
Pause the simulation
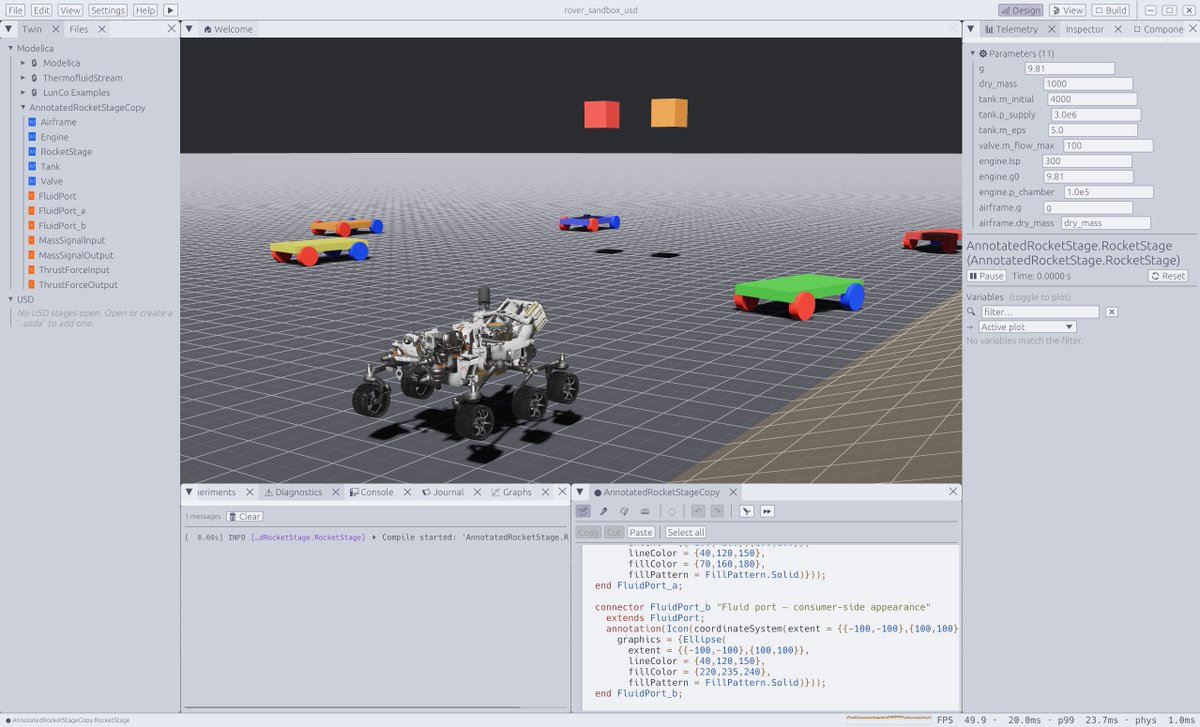pyautogui.click(x=987, y=276)
